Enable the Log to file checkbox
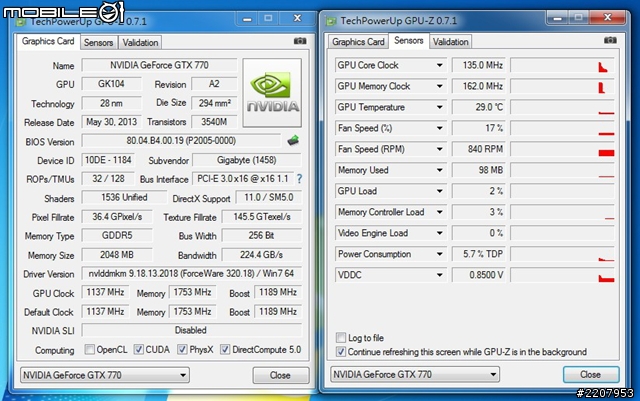 [x=341, y=338]
